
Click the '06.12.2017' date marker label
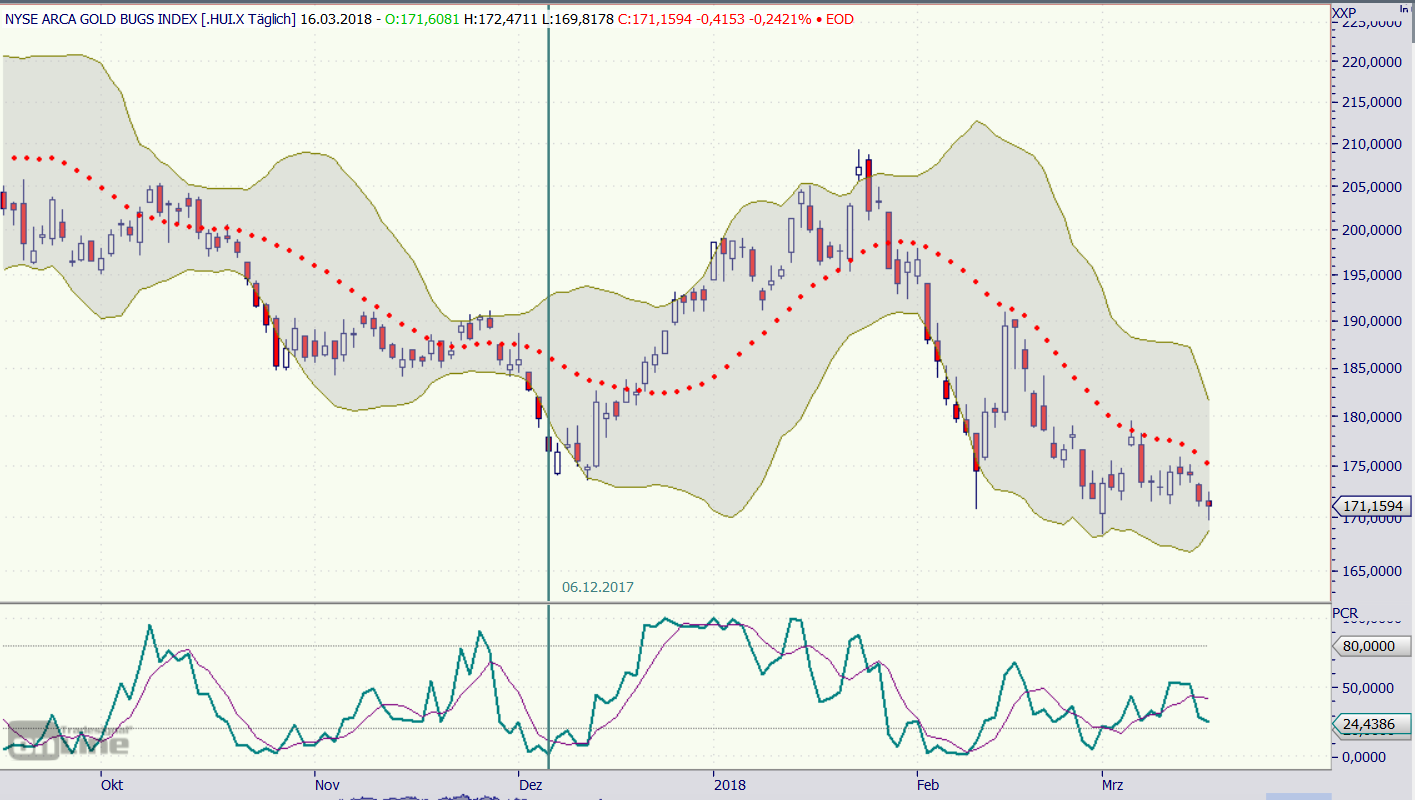[x=598, y=587]
